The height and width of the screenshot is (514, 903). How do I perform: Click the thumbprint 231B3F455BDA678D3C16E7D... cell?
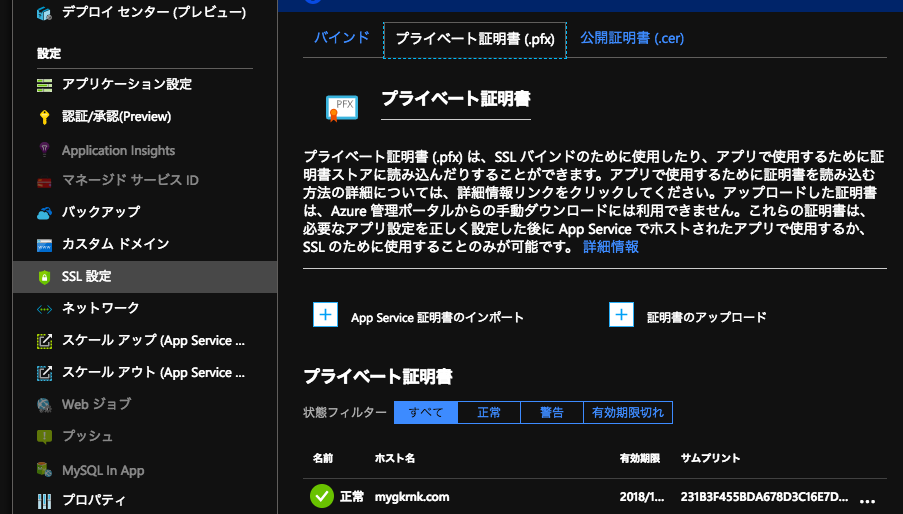[764, 497]
